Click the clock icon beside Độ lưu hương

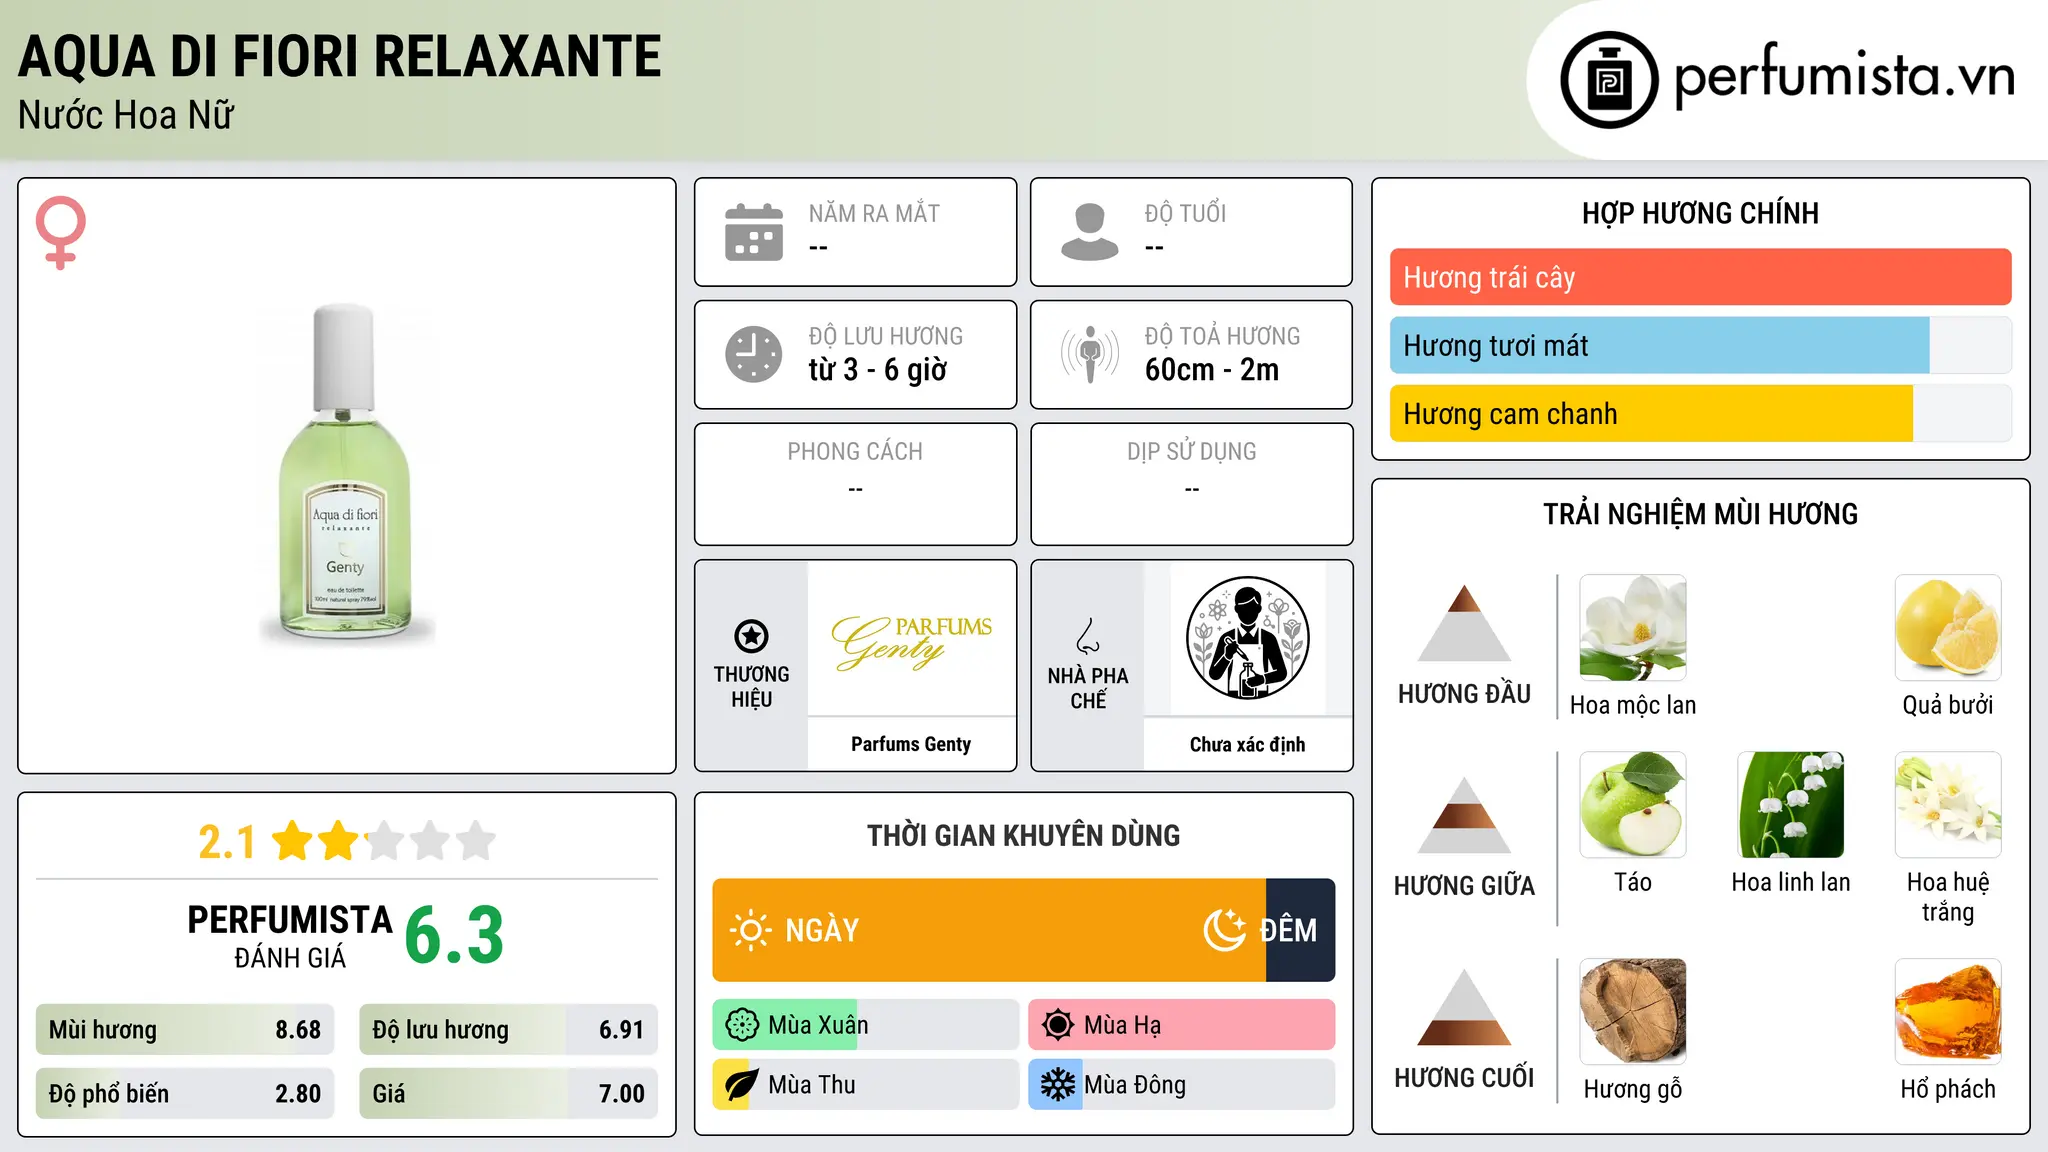(x=754, y=354)
